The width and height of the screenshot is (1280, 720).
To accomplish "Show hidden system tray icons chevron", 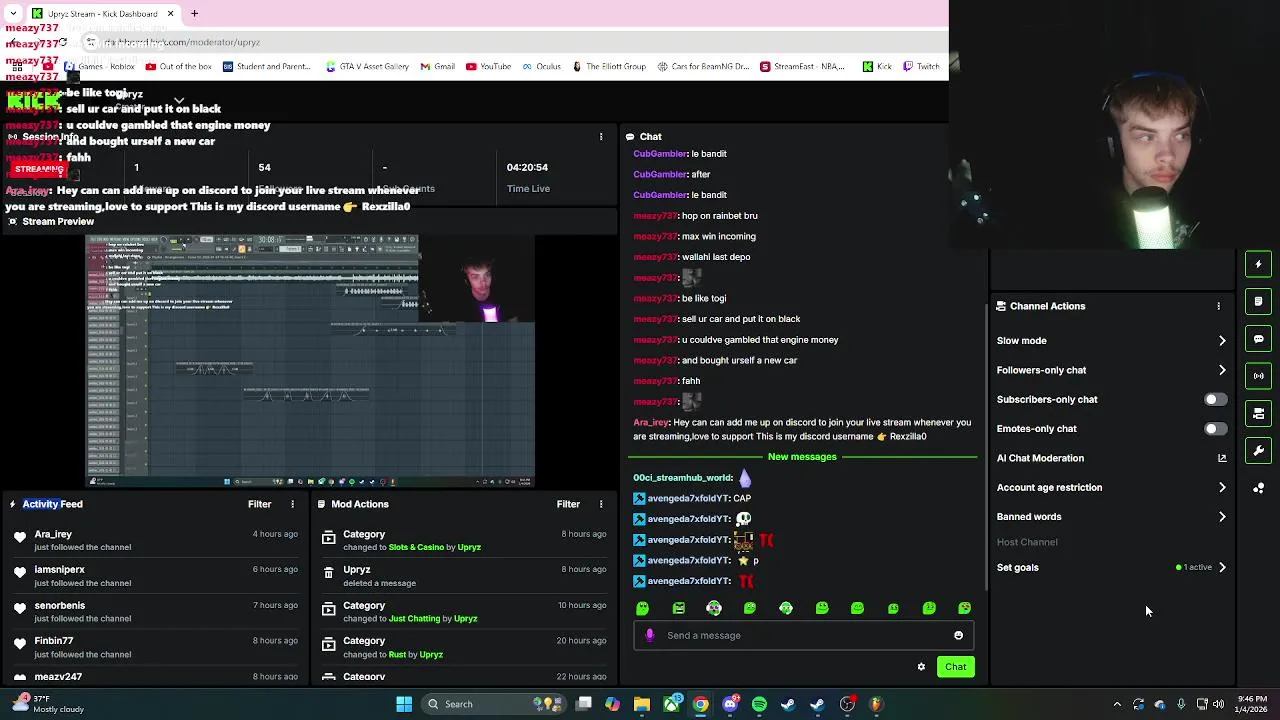I will [x=1117, y=704].
